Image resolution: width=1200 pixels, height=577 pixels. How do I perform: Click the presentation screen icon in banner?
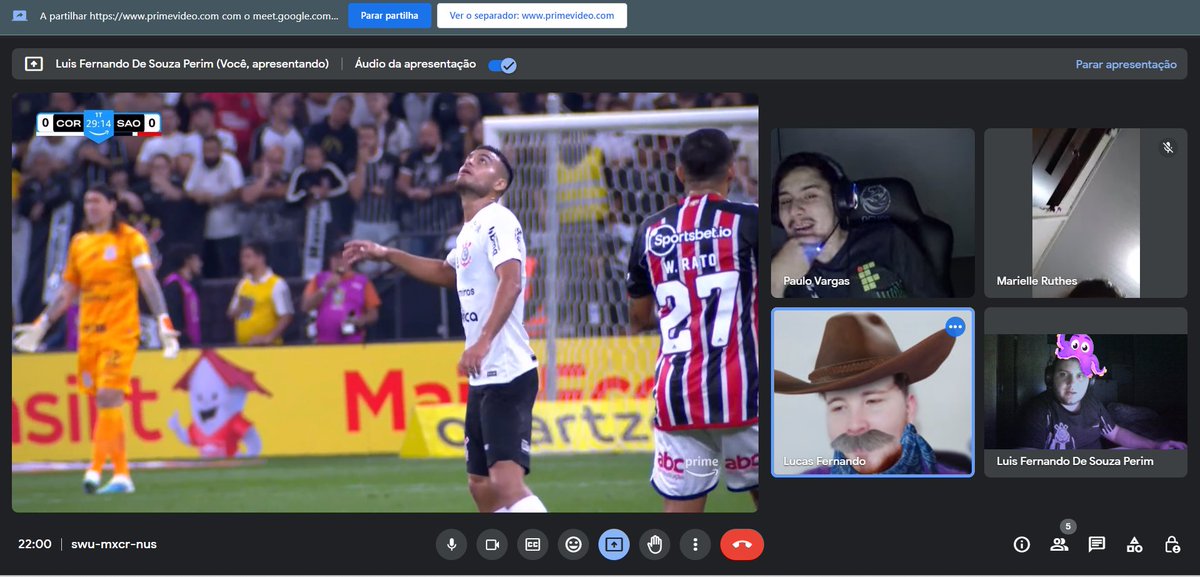coord(34,64)
